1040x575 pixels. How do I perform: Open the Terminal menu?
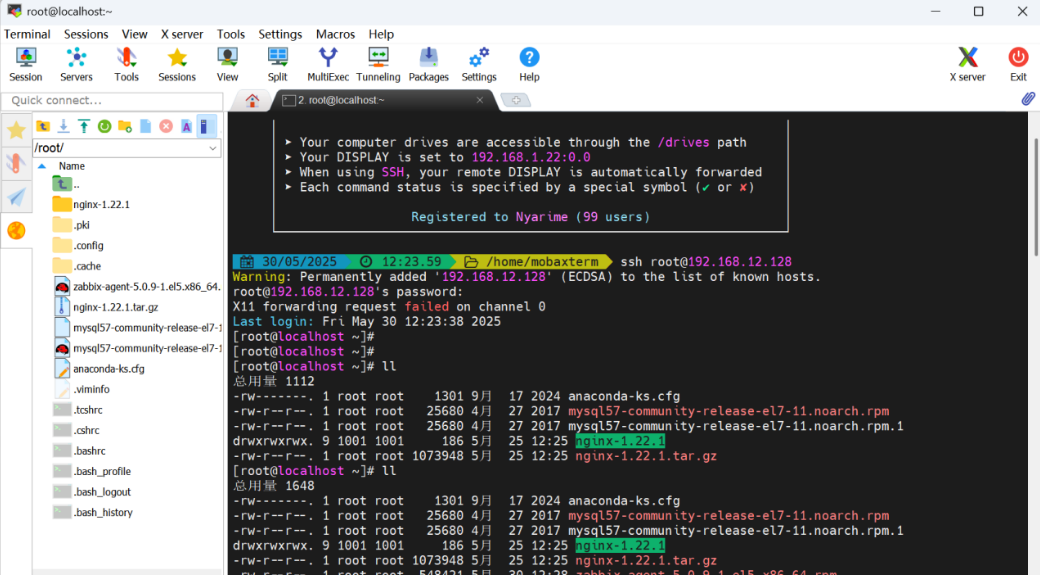pyautogui.click(x=27, y=34)
